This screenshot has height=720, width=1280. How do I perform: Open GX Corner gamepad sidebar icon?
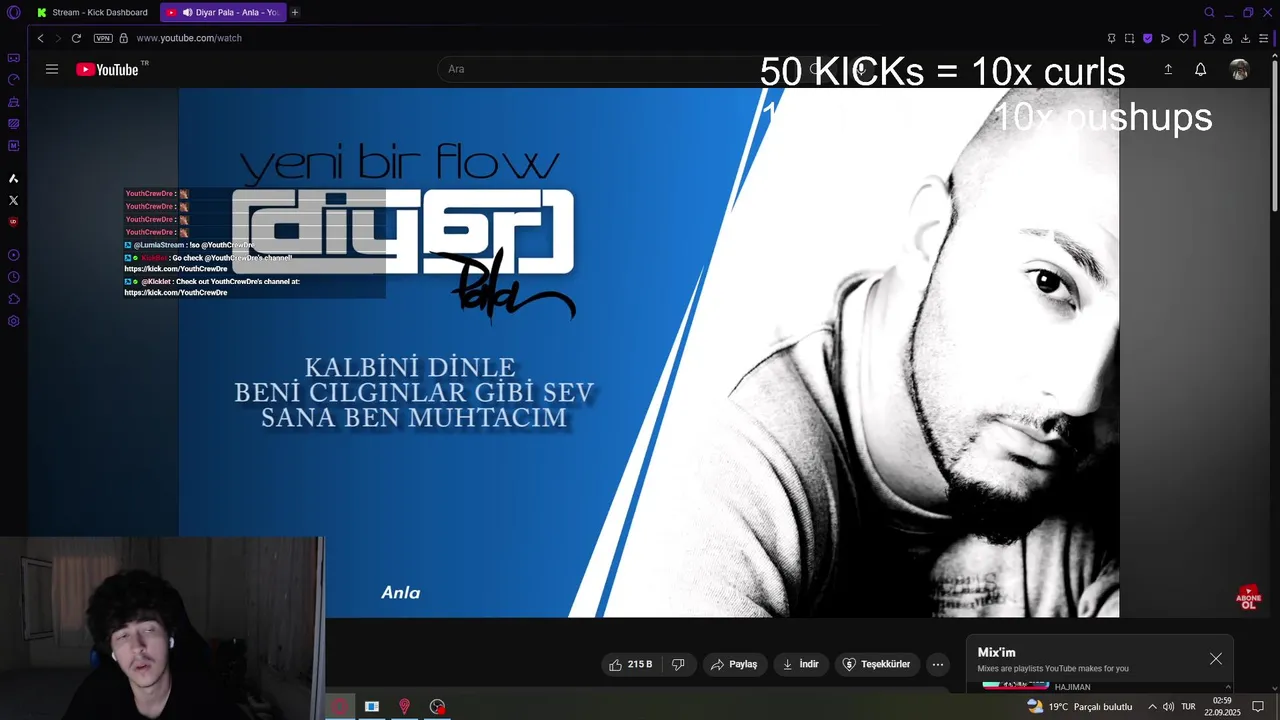(x=14, y=58)
